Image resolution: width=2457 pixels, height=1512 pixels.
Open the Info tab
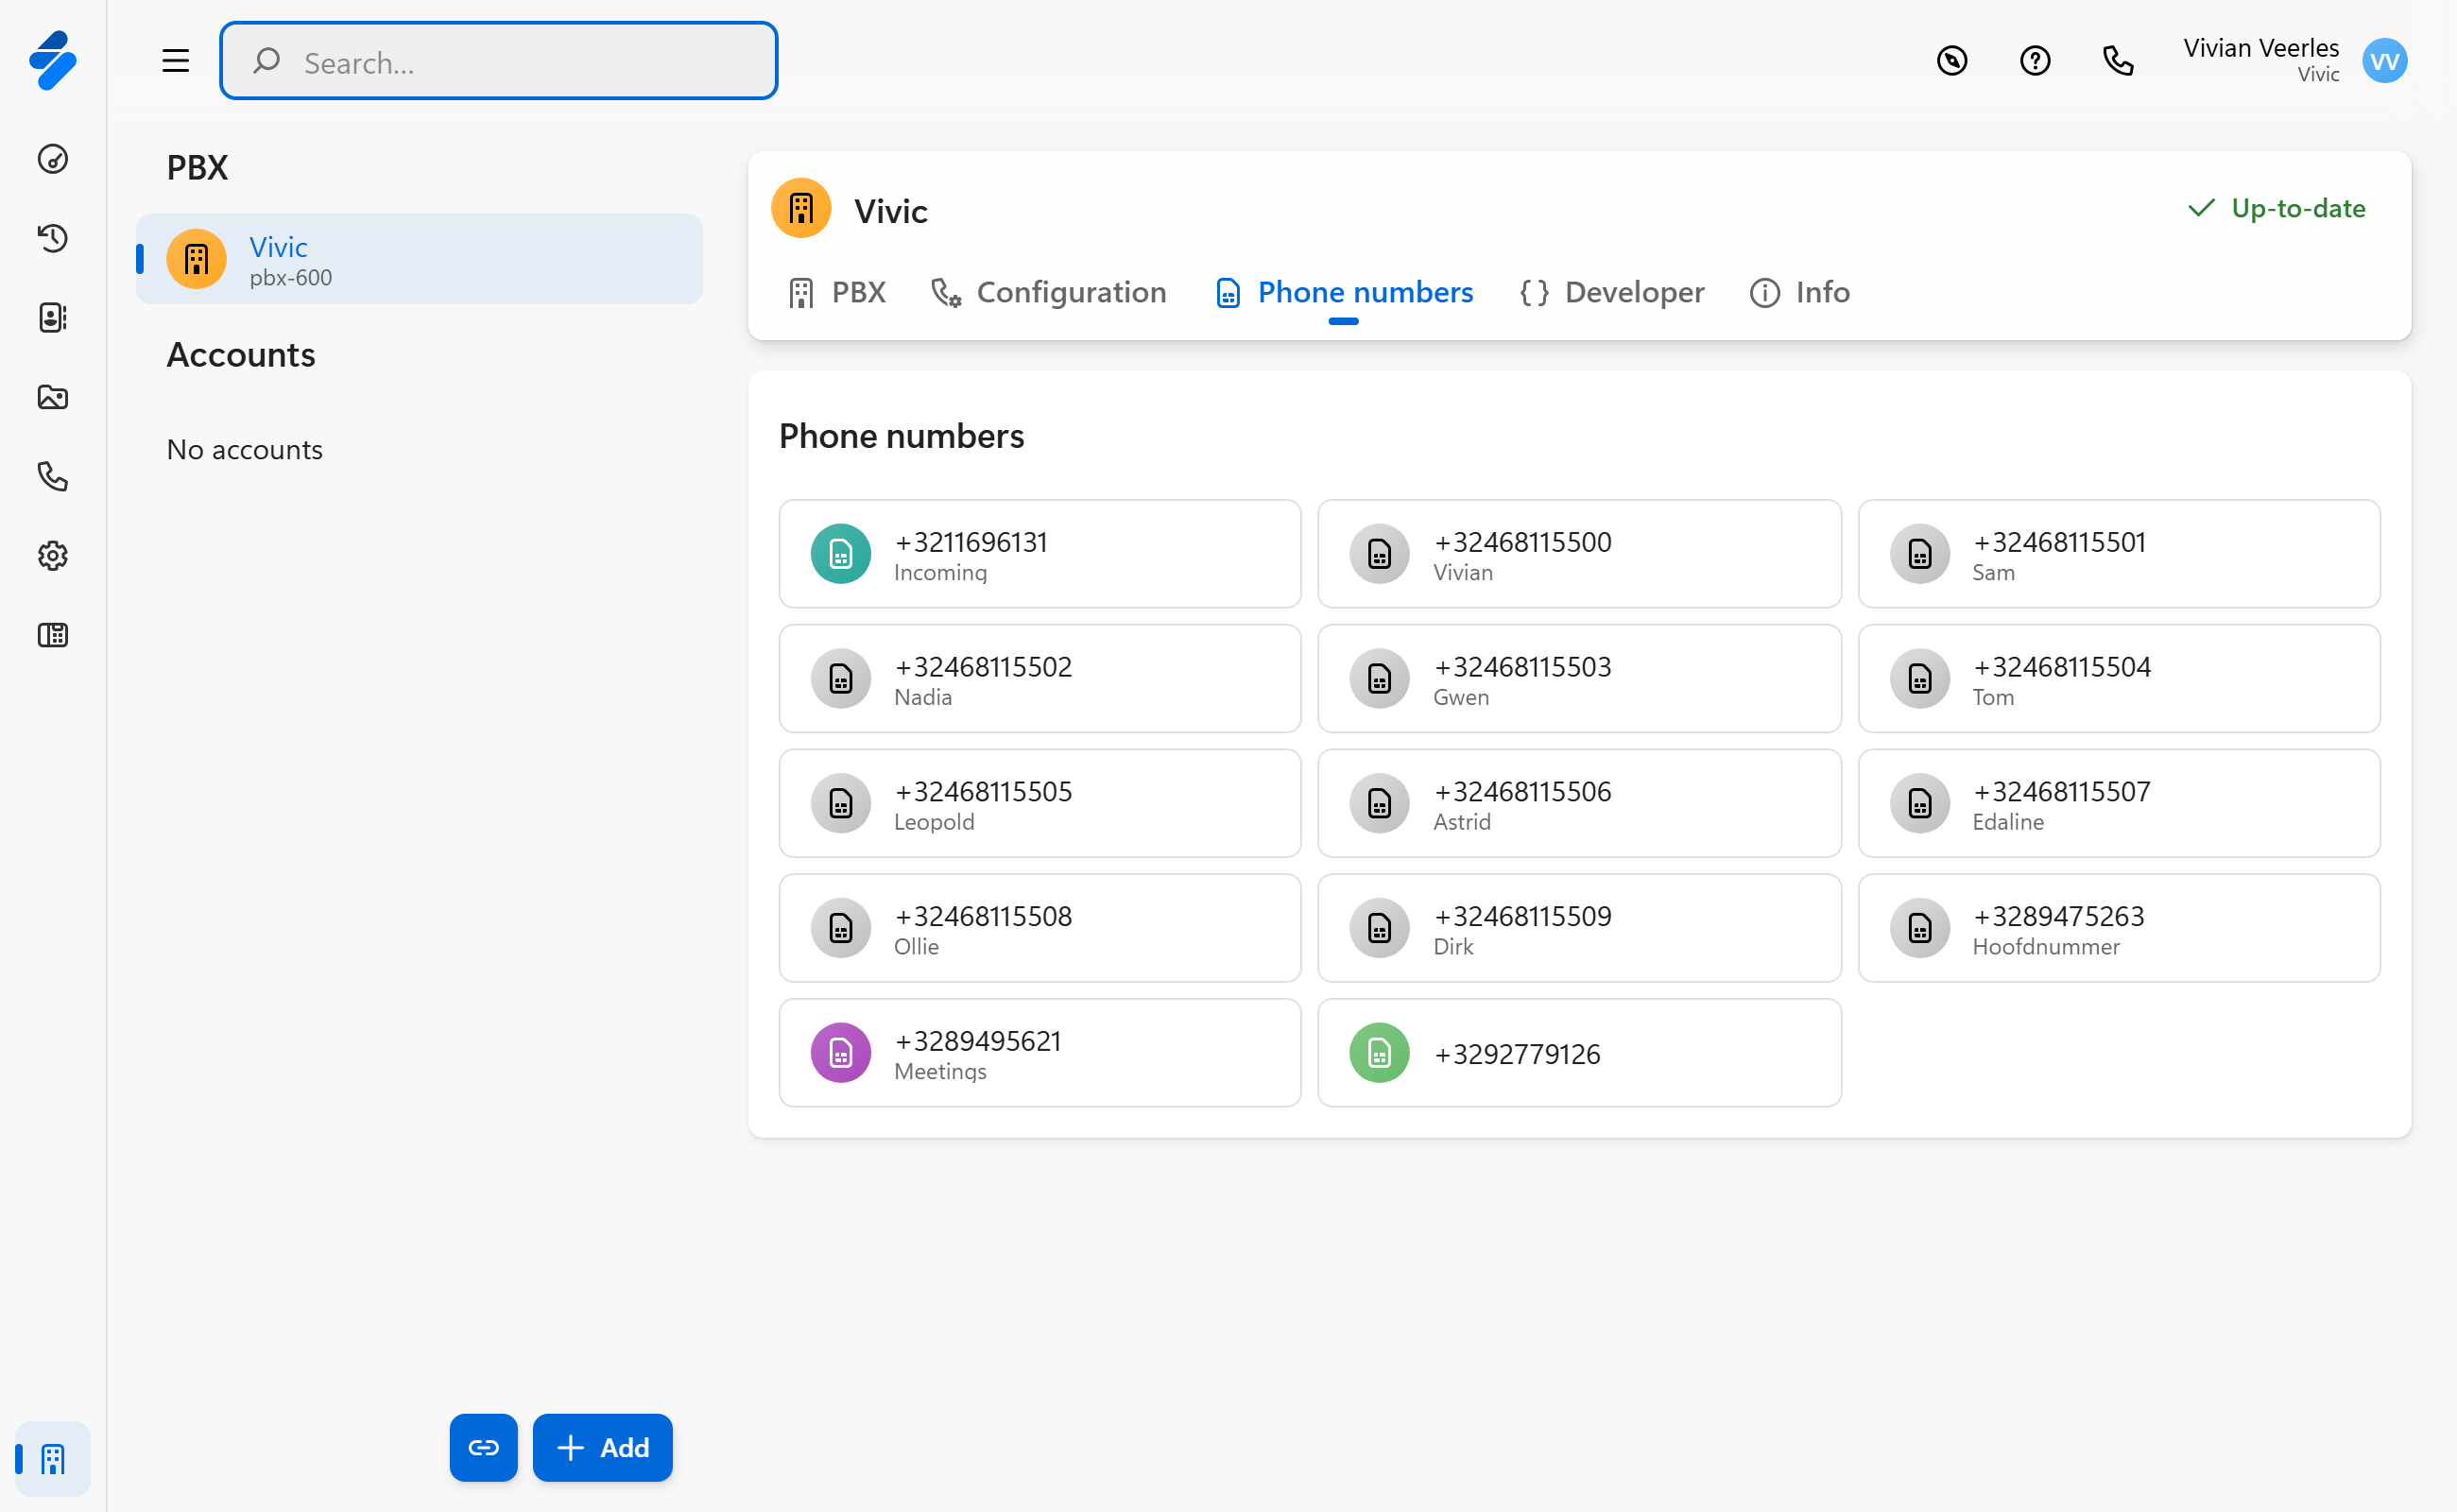click(1799, 292)
